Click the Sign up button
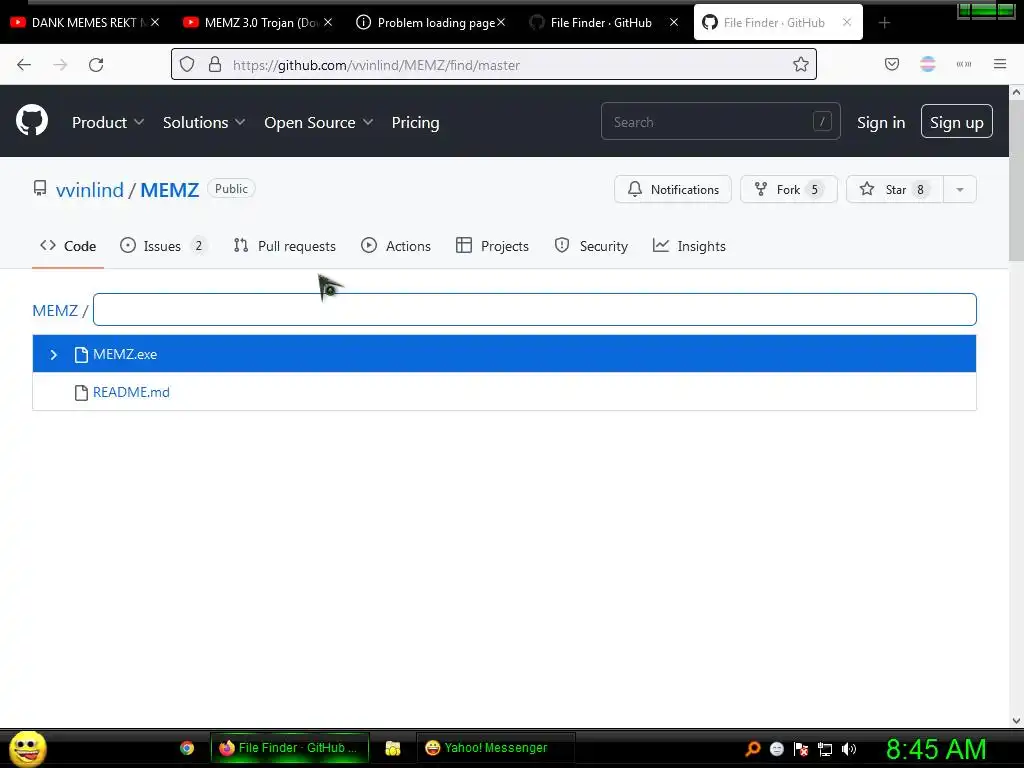Image resolution: width=1024 pixels, height=768 pixels. click(957, 121)
